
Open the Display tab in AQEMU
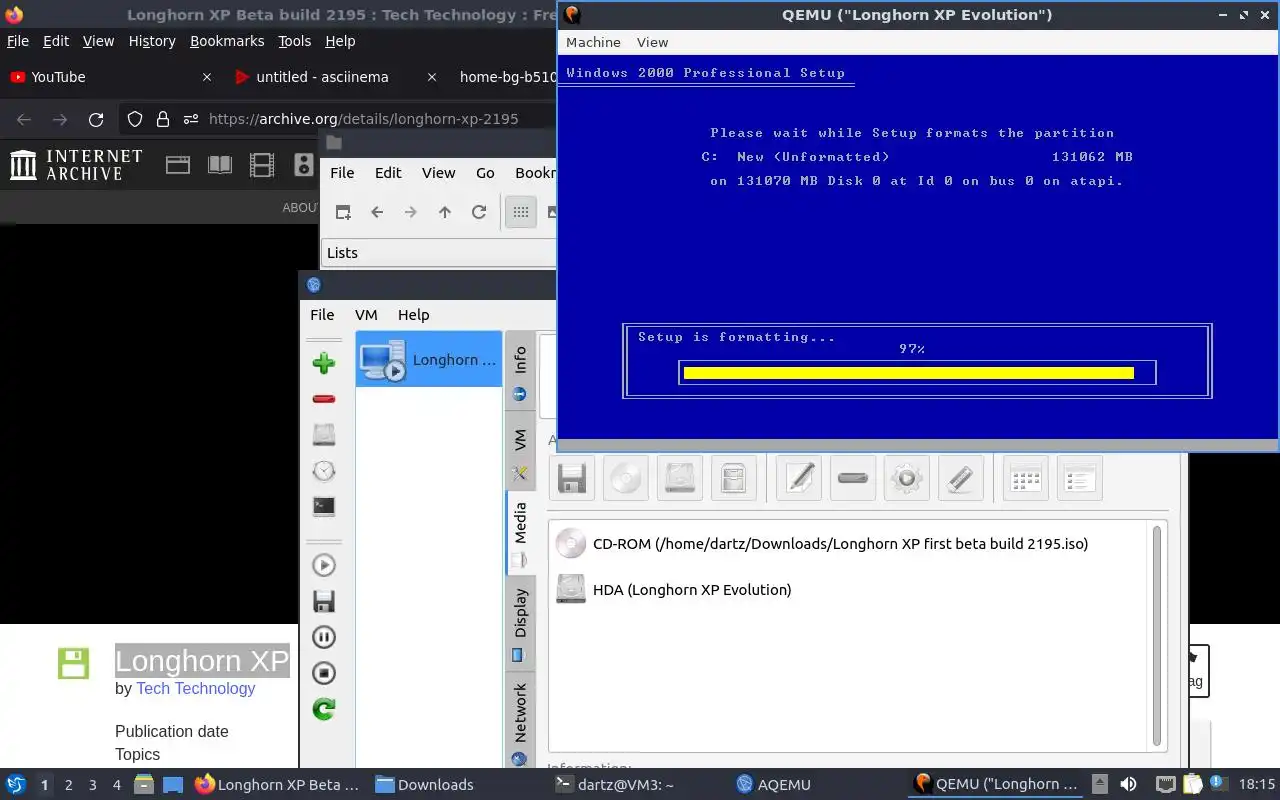(520, 622)
